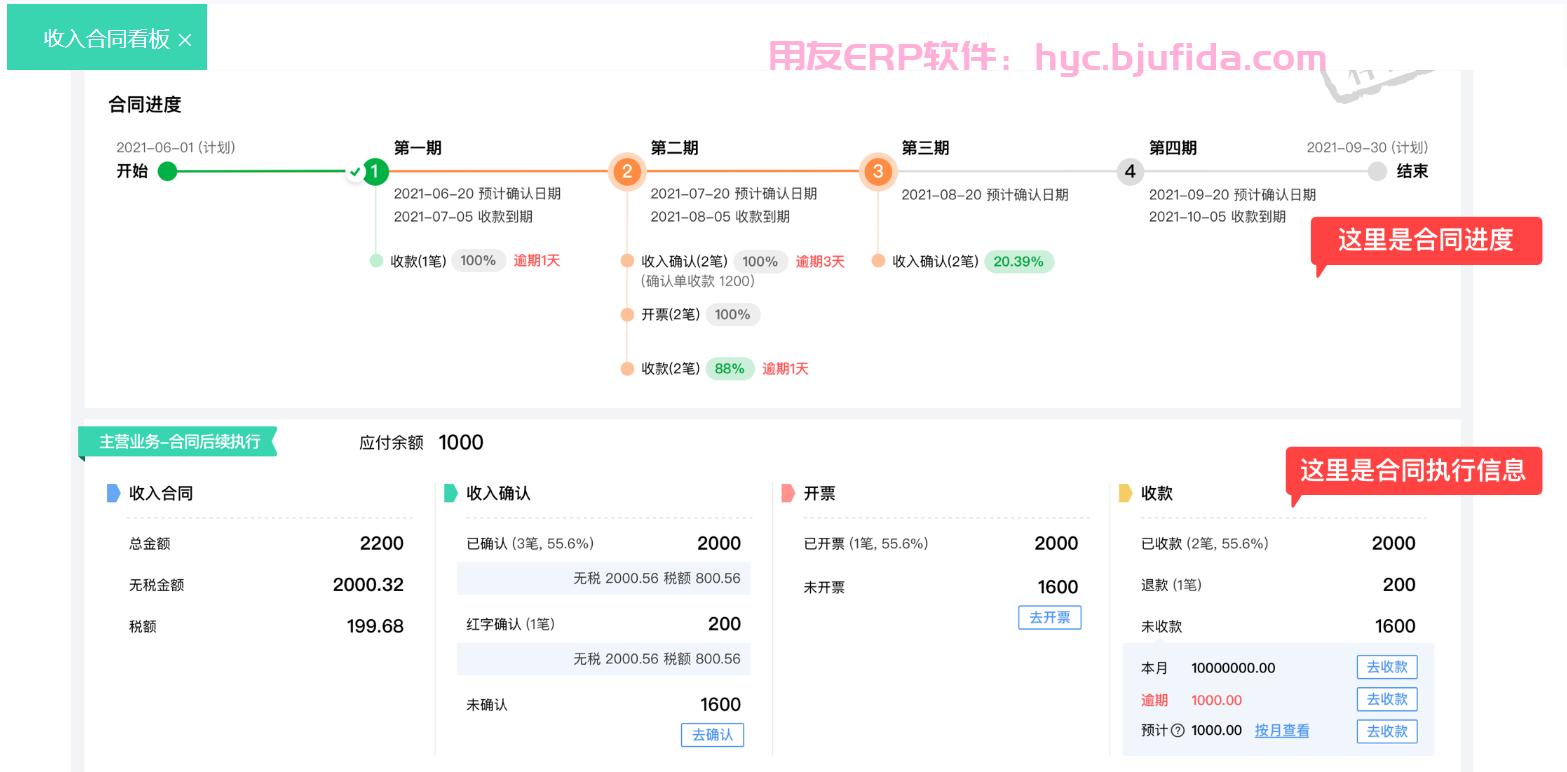The height and width of the screenshot is (772, 1567).
Task: Click the 2021-07-20 预计确认日期 text
Action: pos(733,194)
